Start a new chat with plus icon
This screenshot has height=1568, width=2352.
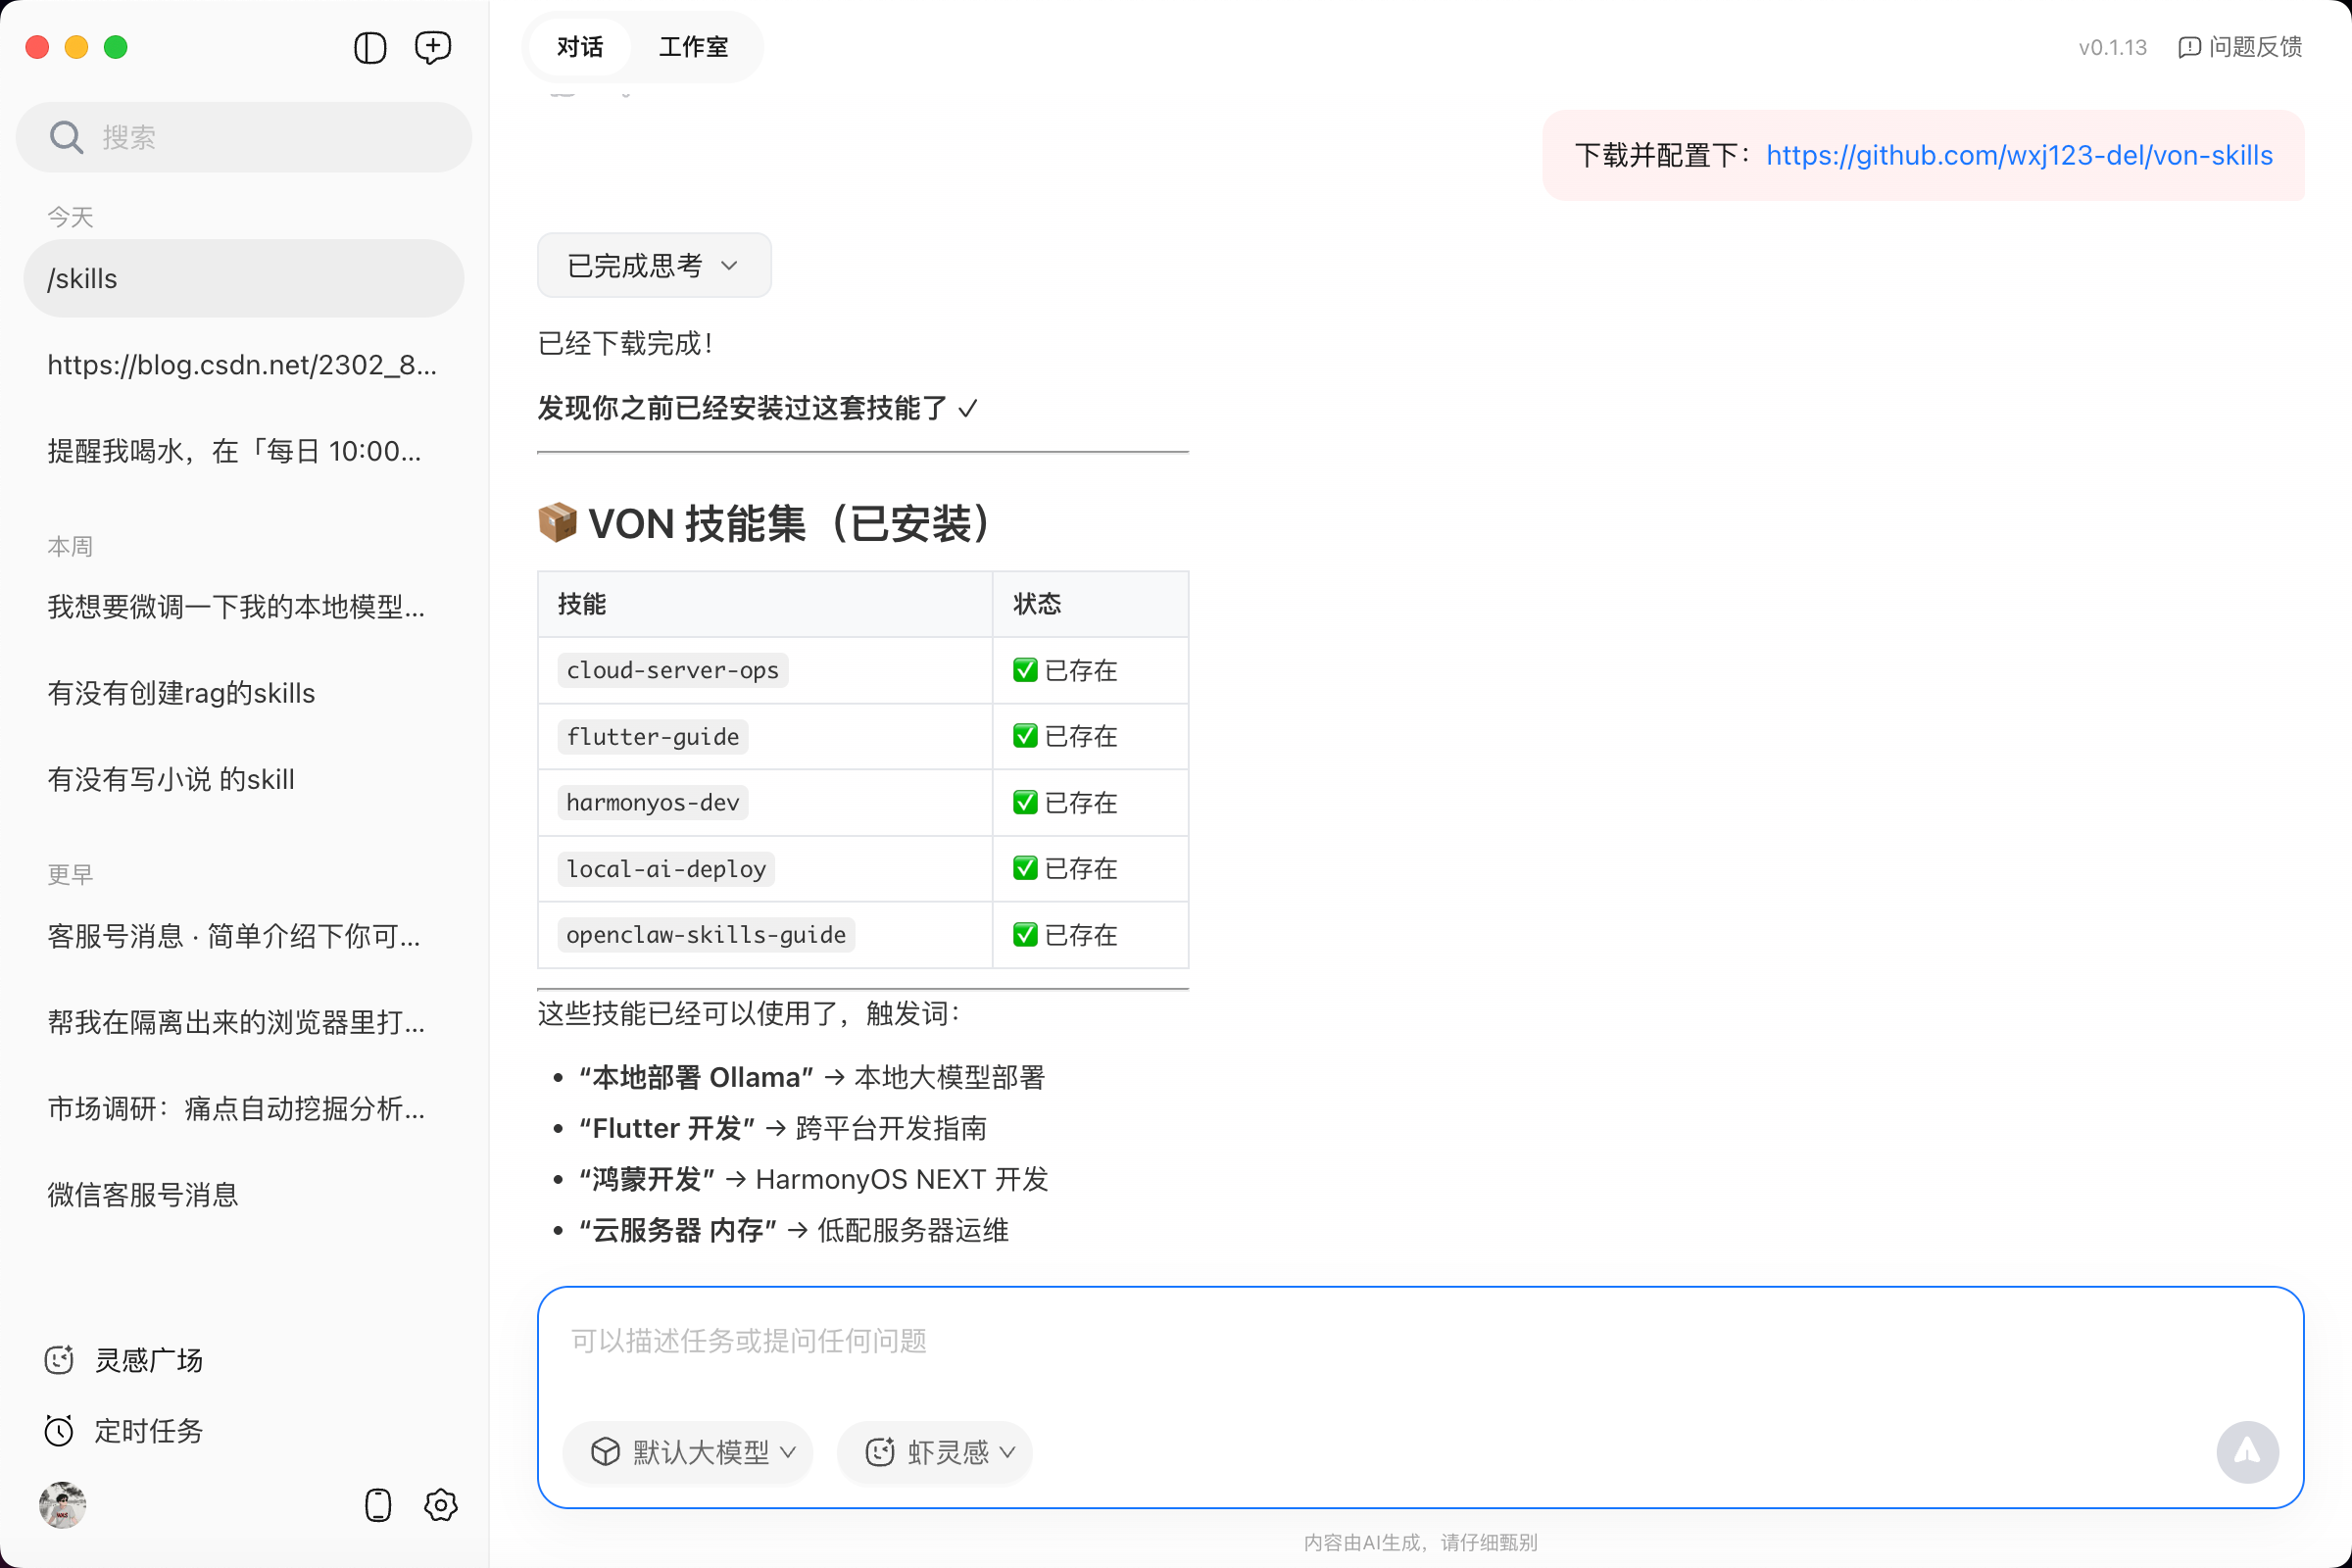pyautogui.click(x=433, y=47)
